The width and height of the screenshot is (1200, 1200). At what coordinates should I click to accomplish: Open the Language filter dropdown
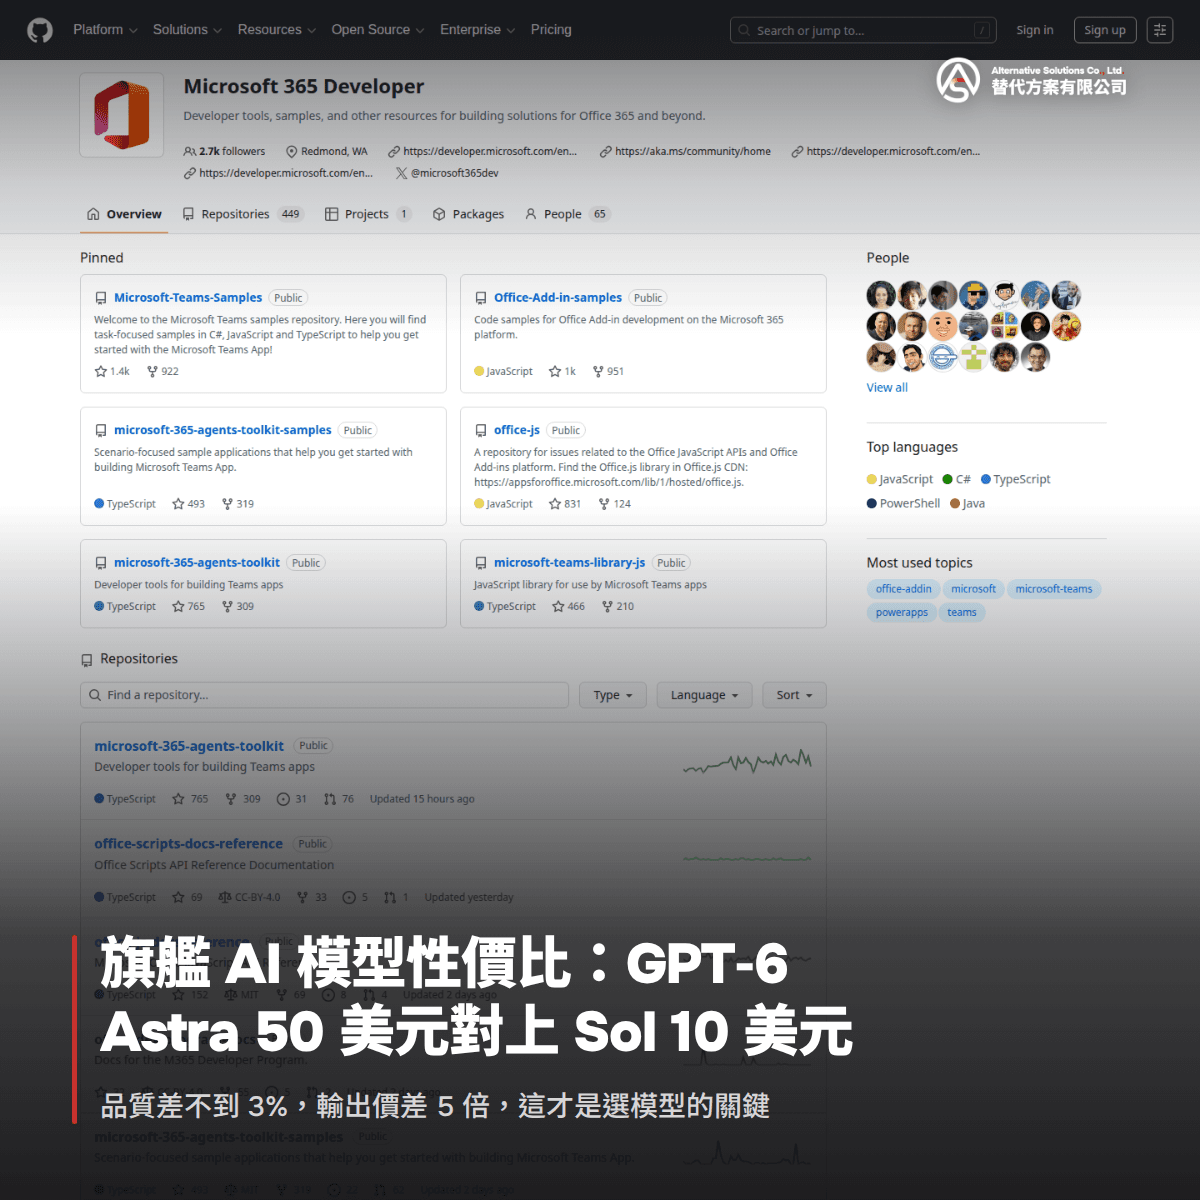click(704, 695)
